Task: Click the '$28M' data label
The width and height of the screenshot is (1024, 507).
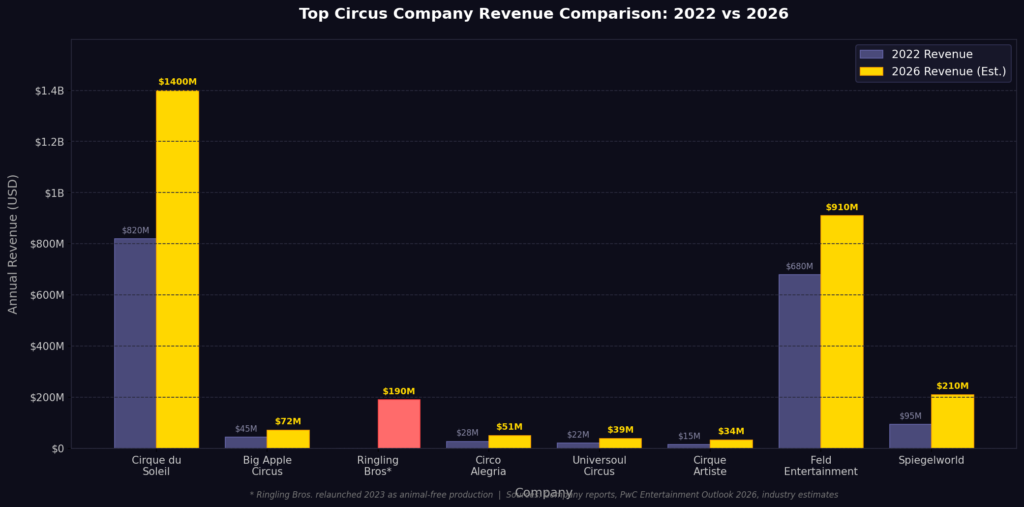Action: (x=468, y=433)
